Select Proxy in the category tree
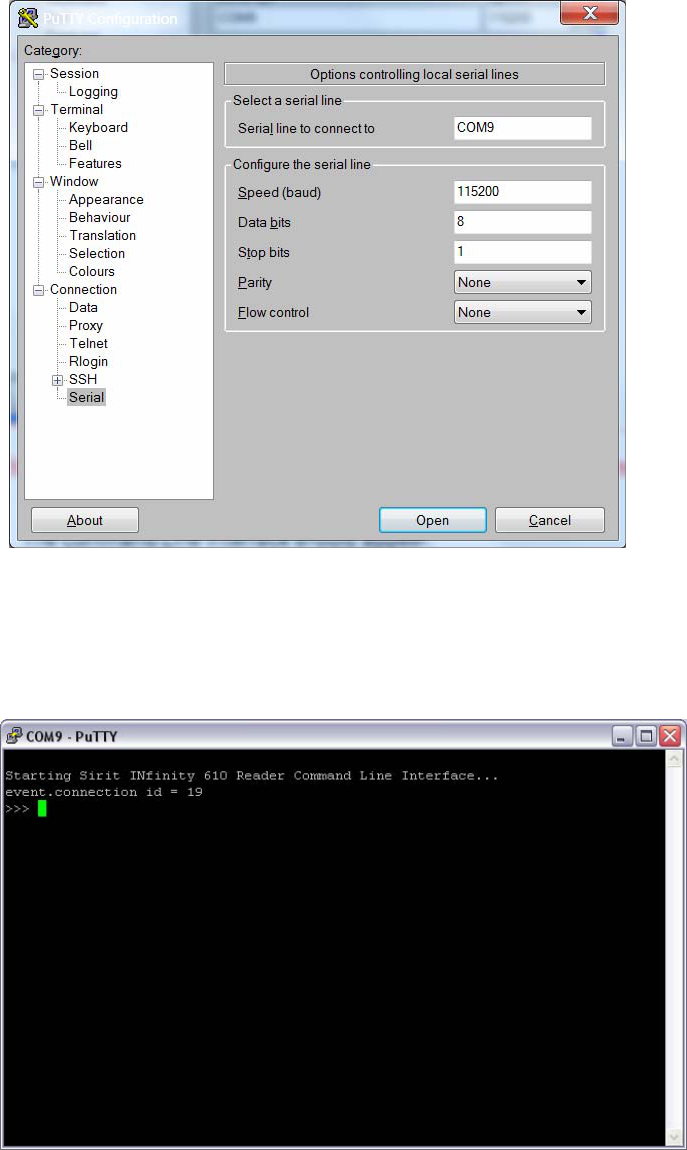This screenshot has width=687, height=1150. pos(86,325)
